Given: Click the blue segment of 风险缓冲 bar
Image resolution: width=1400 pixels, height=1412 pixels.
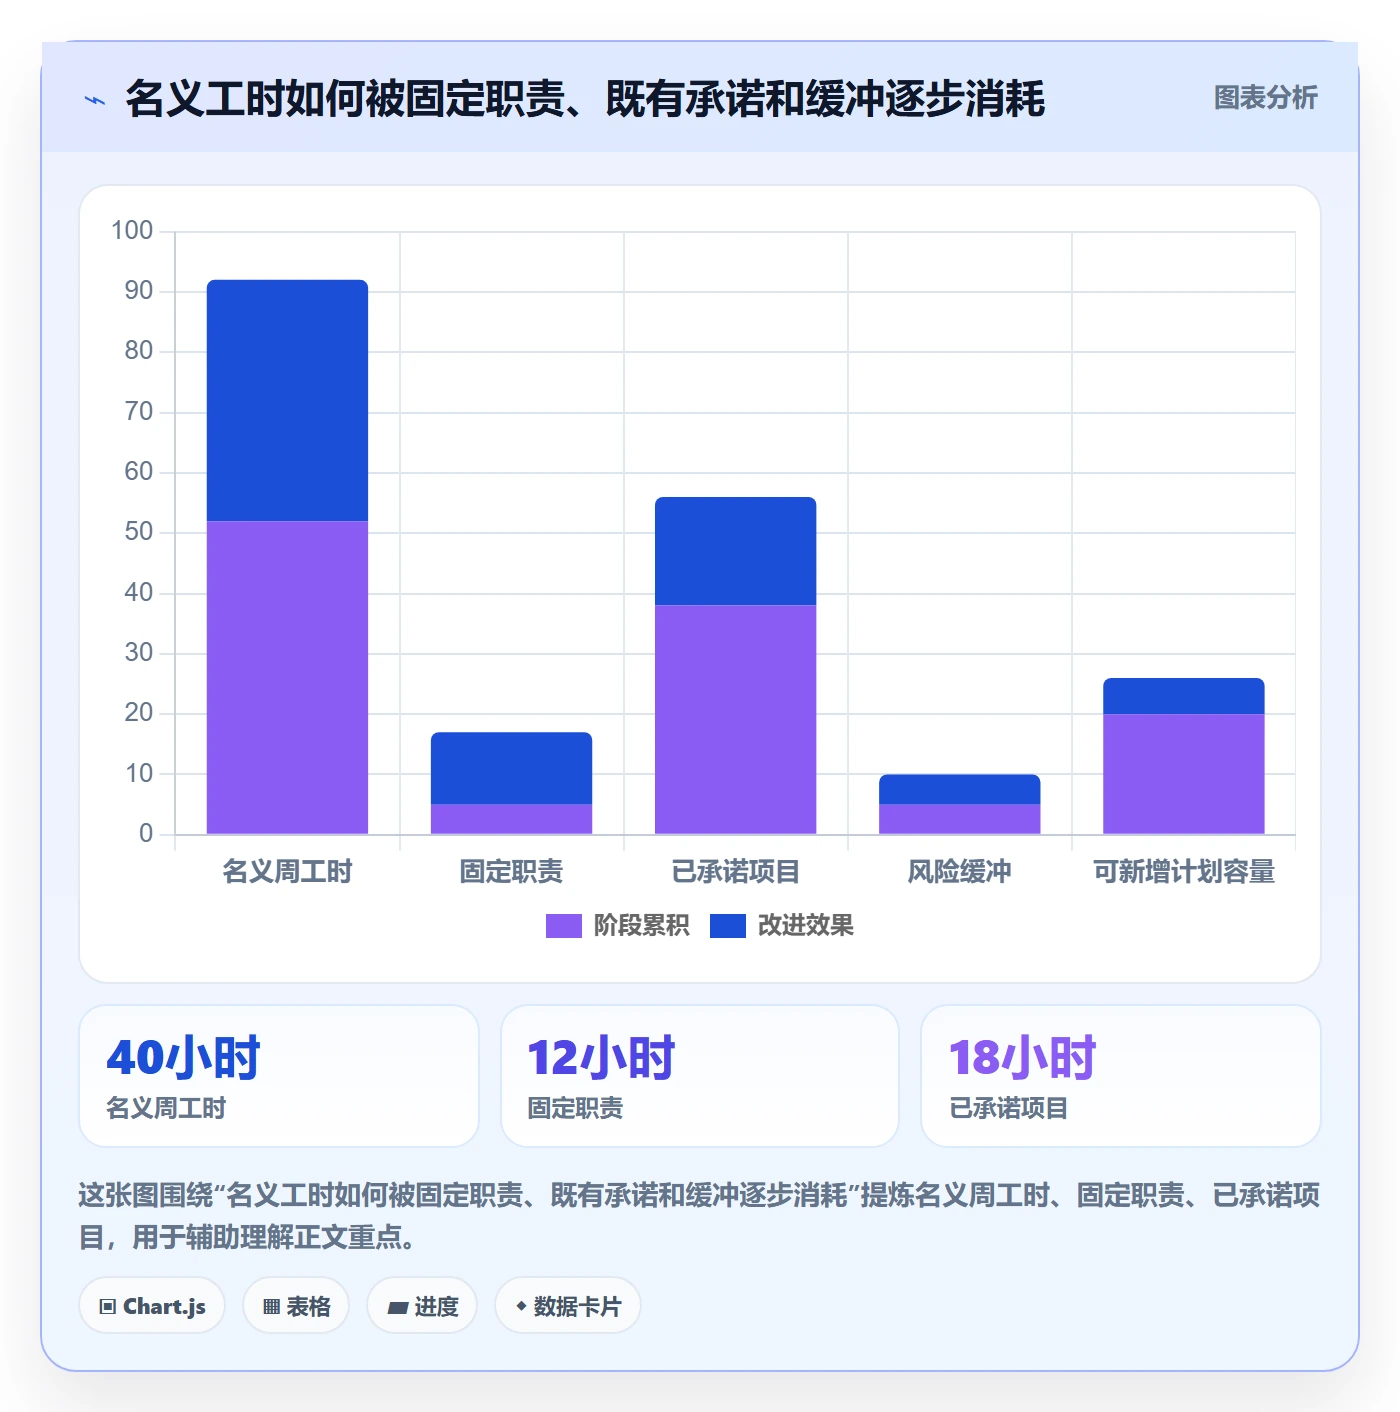Looking at the screenshot, I should [x=959, y=789].
